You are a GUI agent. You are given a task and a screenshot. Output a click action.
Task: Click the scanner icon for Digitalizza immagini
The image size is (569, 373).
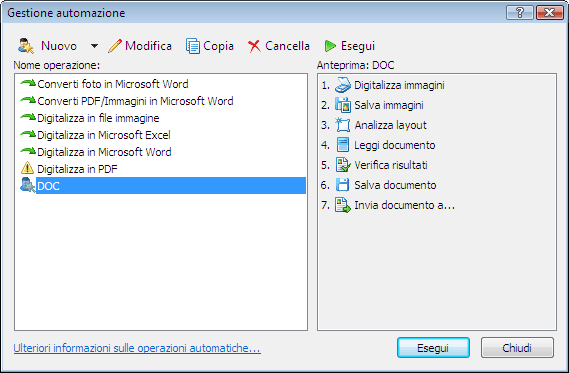[x=343, y=85]
